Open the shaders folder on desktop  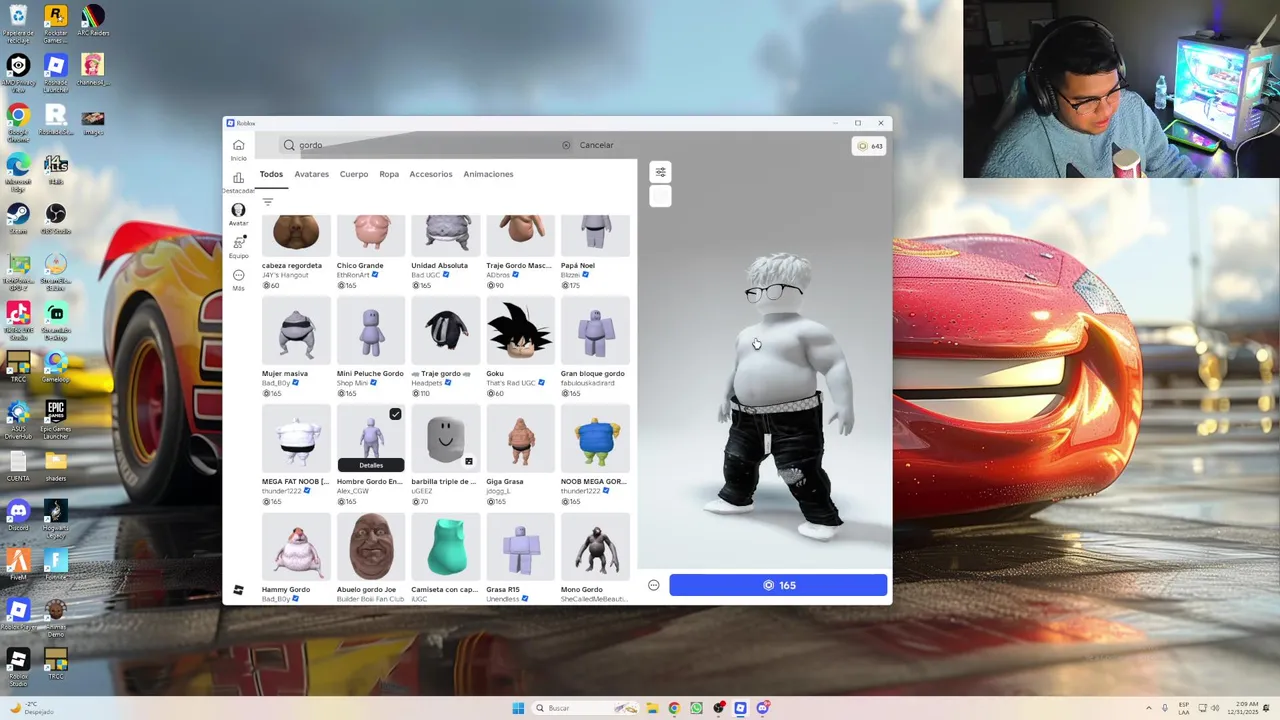56,466
